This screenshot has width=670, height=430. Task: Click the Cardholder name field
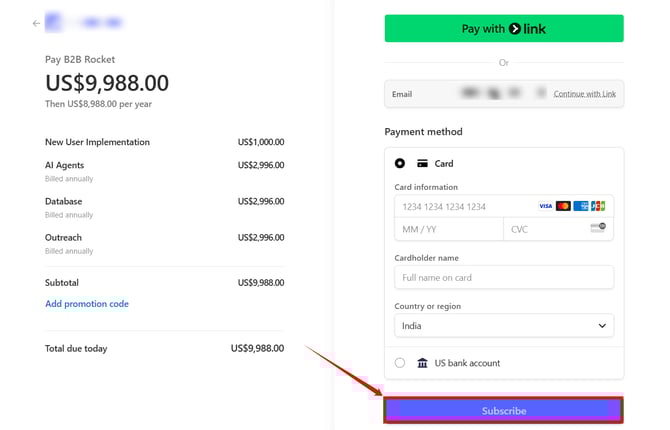[x=503, y=277]
